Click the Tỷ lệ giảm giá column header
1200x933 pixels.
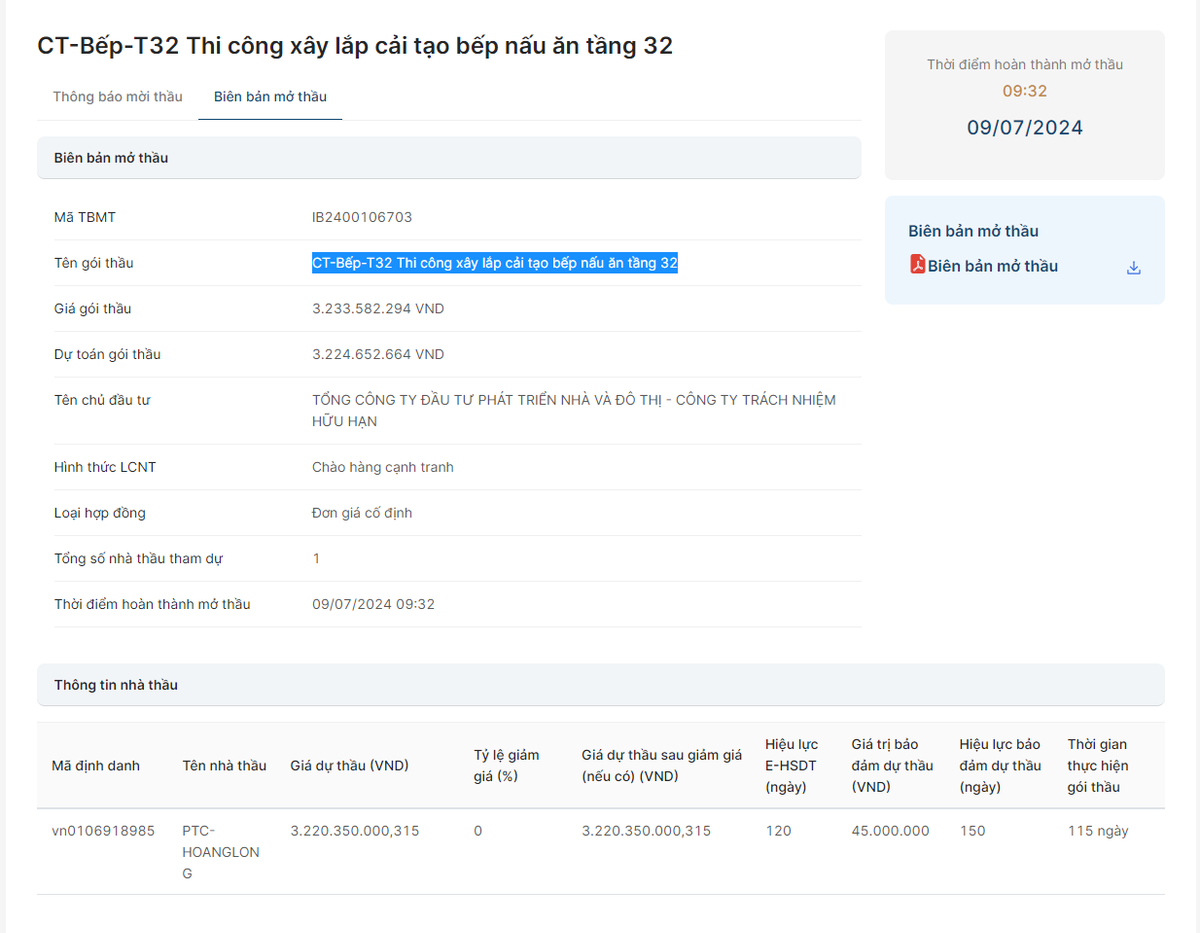506,765
